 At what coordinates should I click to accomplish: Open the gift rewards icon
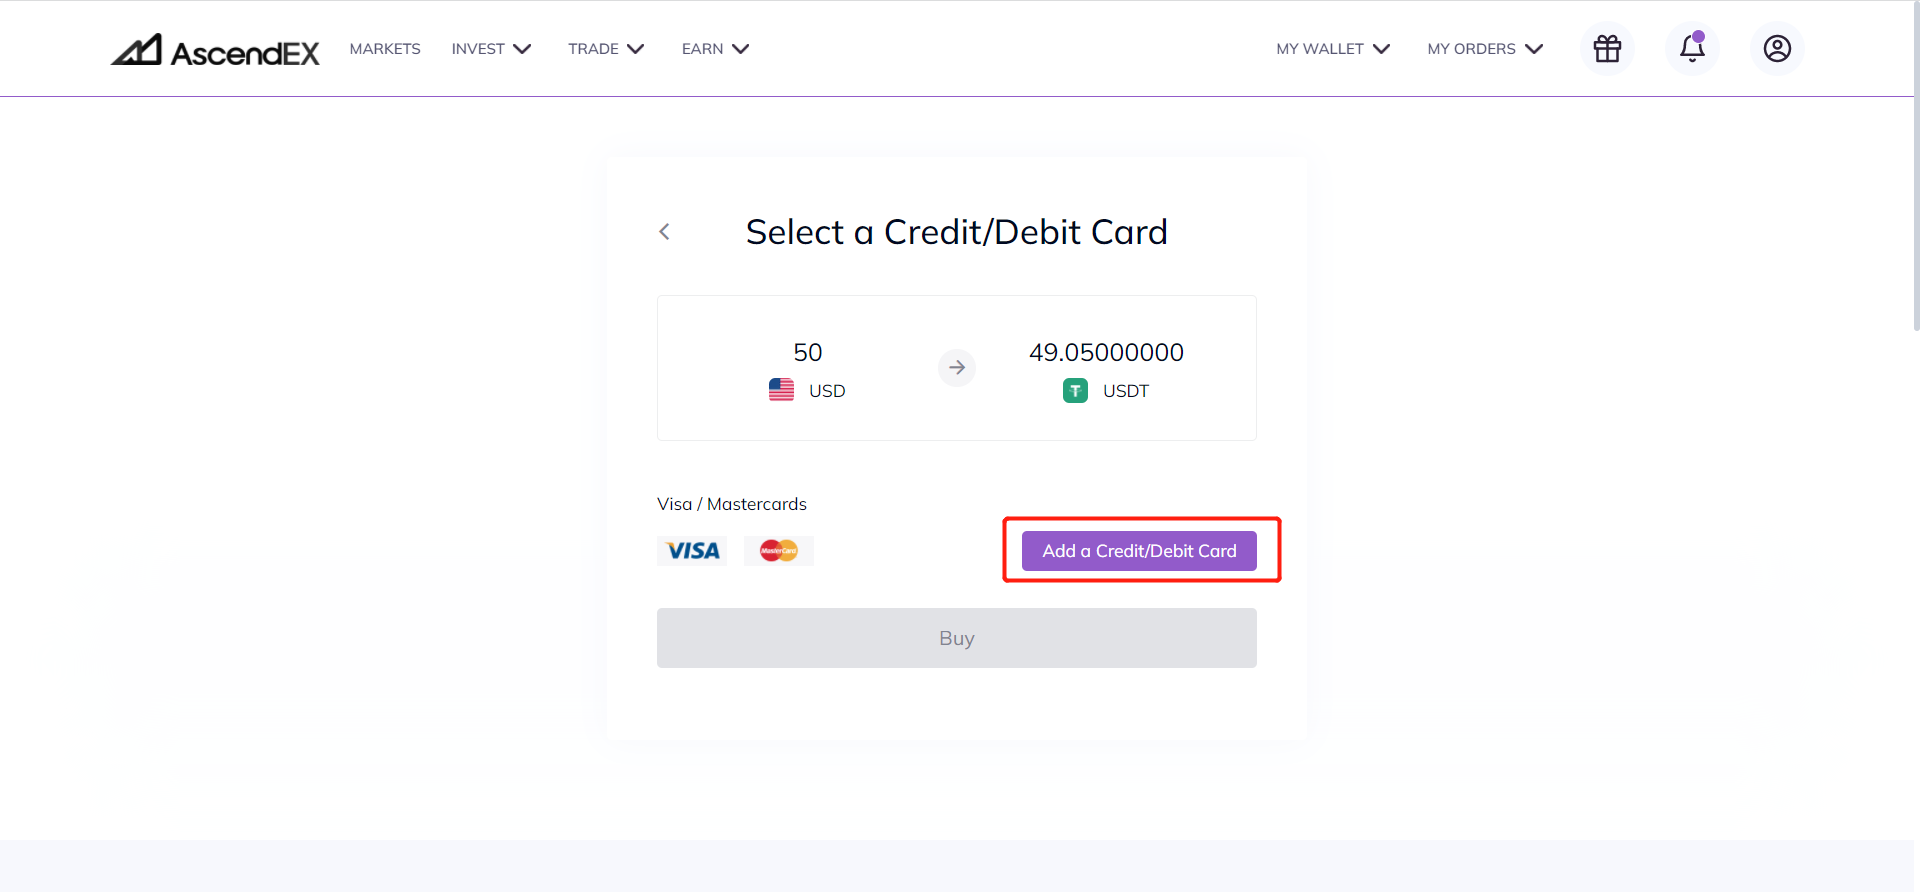1607,48
